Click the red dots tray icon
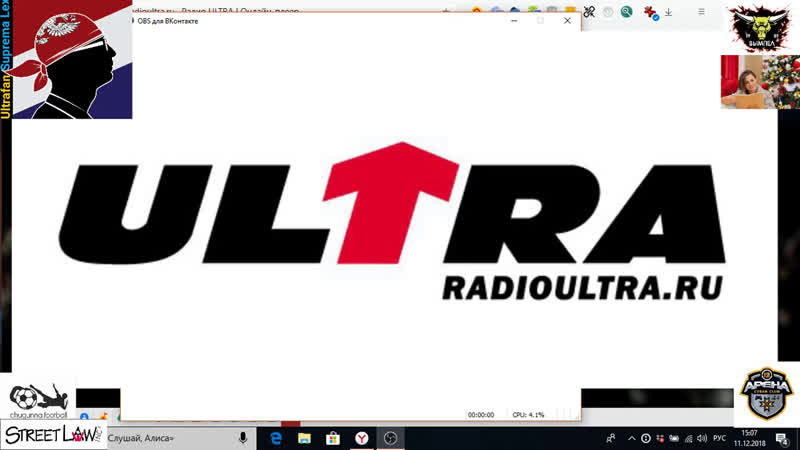Screen dimensions: 800x450 [660, 438]
